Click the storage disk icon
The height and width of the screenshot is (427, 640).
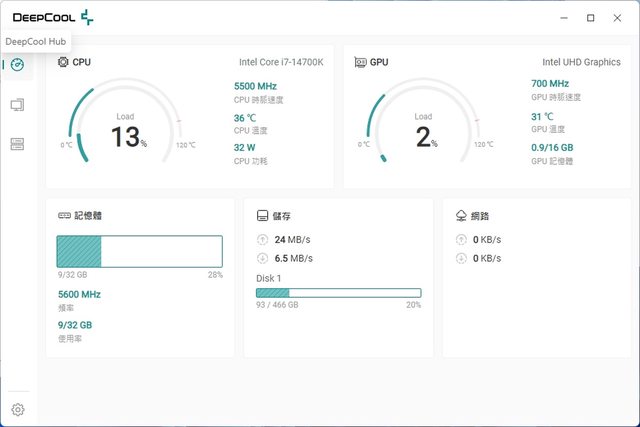point(262,215)
